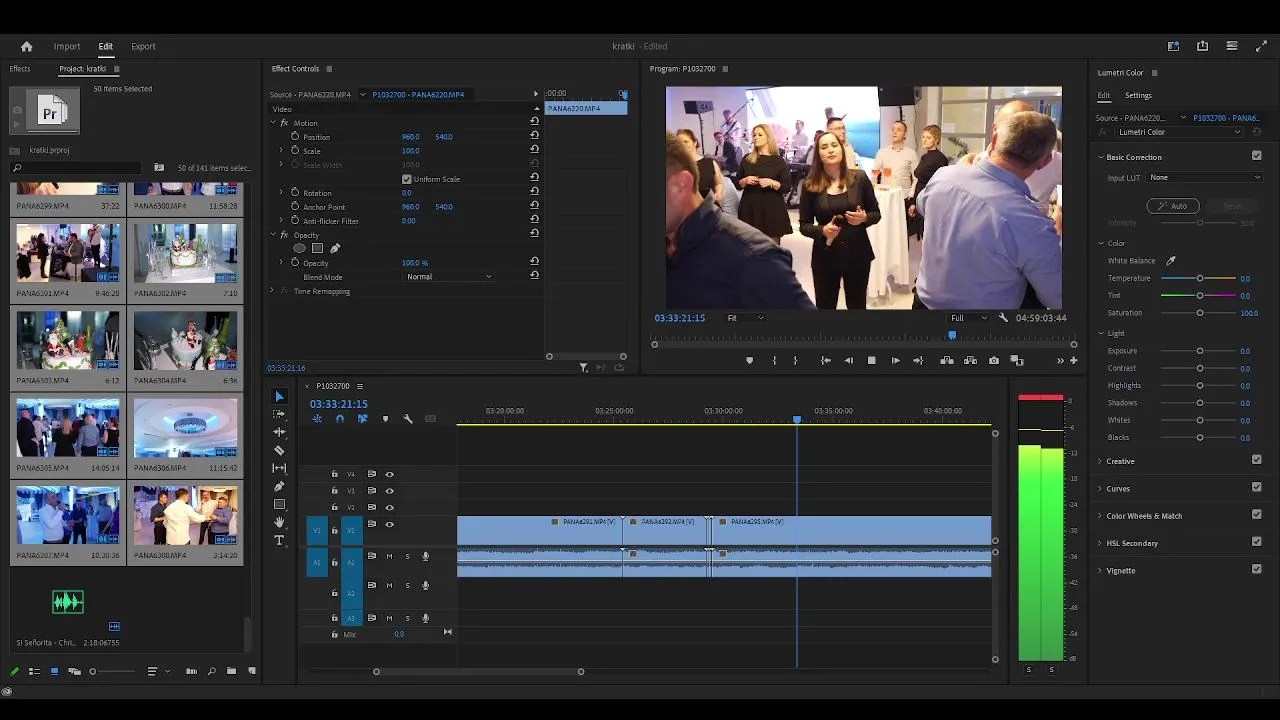Open Program monitor button editor plus

[1074, 360]
